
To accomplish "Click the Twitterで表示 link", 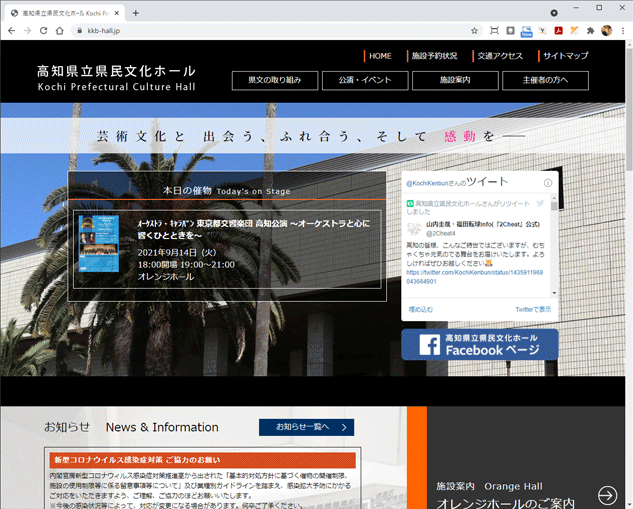I will point(533,310).
